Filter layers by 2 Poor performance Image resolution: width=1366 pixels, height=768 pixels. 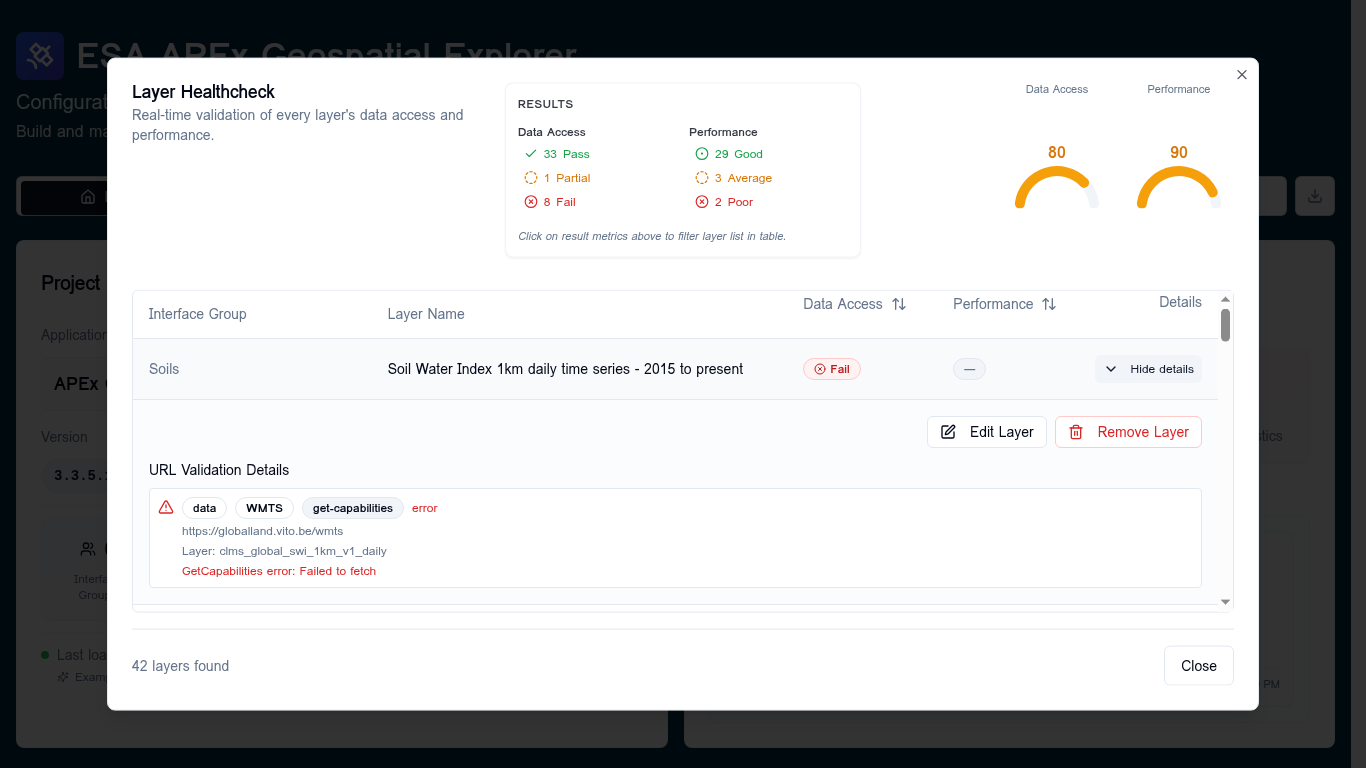point(724,202)
